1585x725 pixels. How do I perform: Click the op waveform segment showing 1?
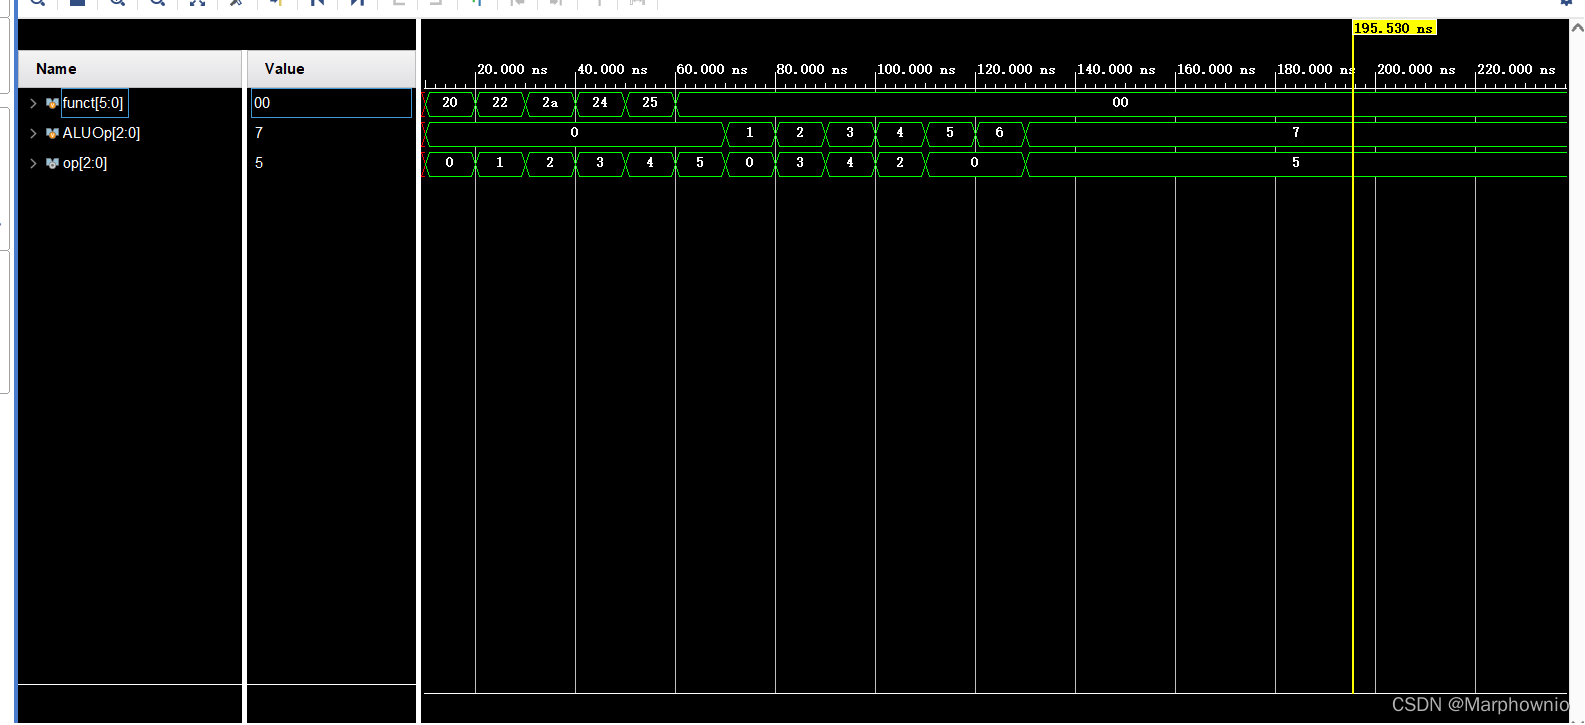coord(500,163)
